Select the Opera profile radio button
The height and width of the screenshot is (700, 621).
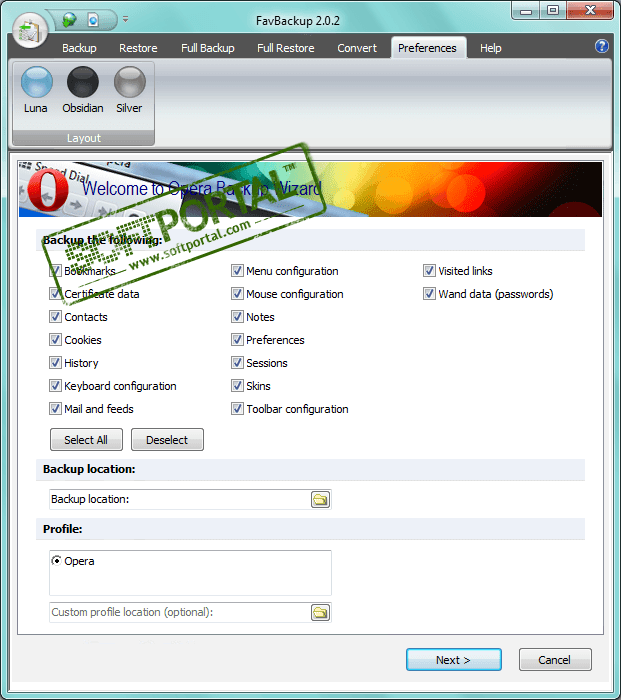[x=56, y=560]
